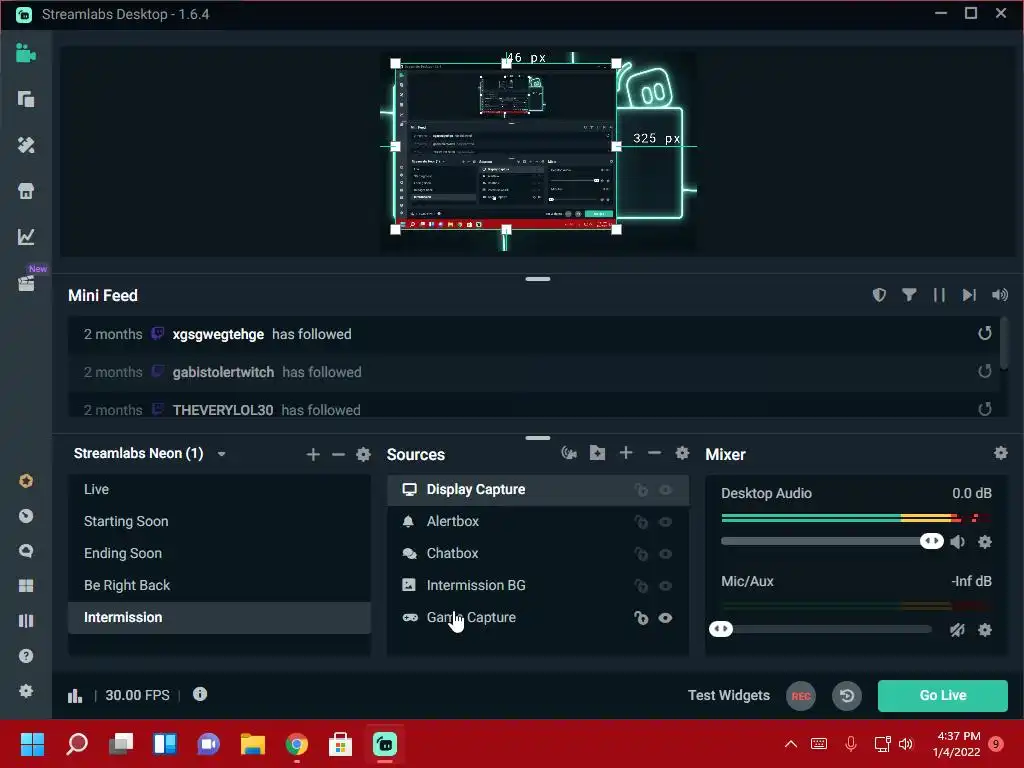Open the grid layout icon in sidebar

coord(25,586)
